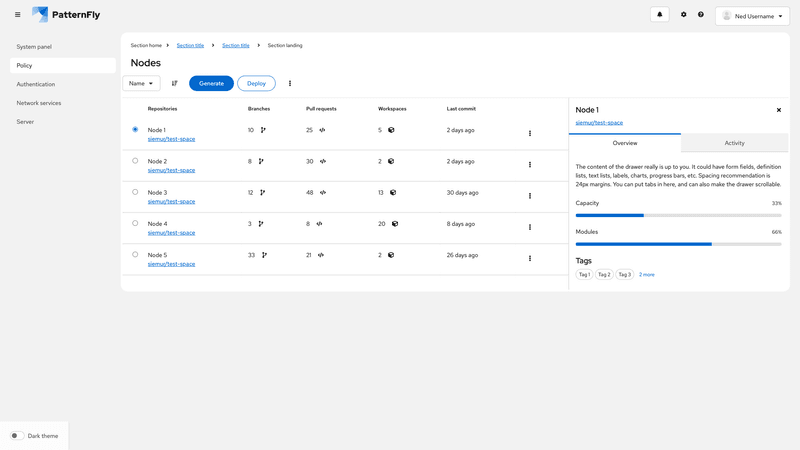Open Node 5 row actions kebab
Image resolution: width=800 pixels, height=450 pixels.
[530, 258]
